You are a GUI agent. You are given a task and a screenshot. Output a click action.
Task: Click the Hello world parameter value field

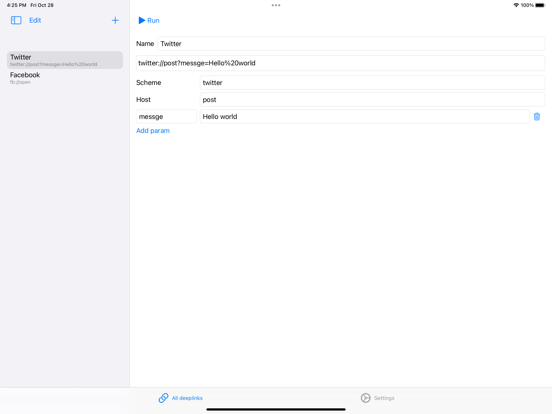[364, 117]
